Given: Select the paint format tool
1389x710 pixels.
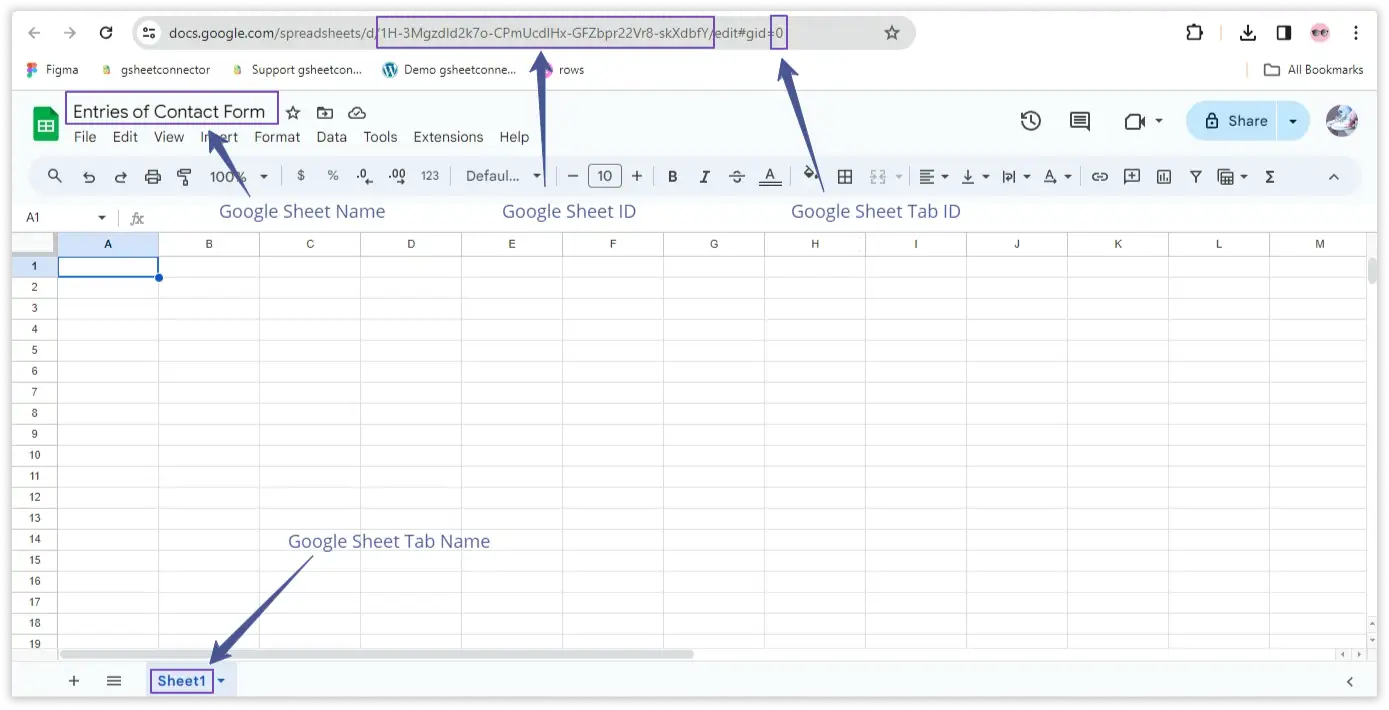Looking at the screenshot, I should point(185,177).
